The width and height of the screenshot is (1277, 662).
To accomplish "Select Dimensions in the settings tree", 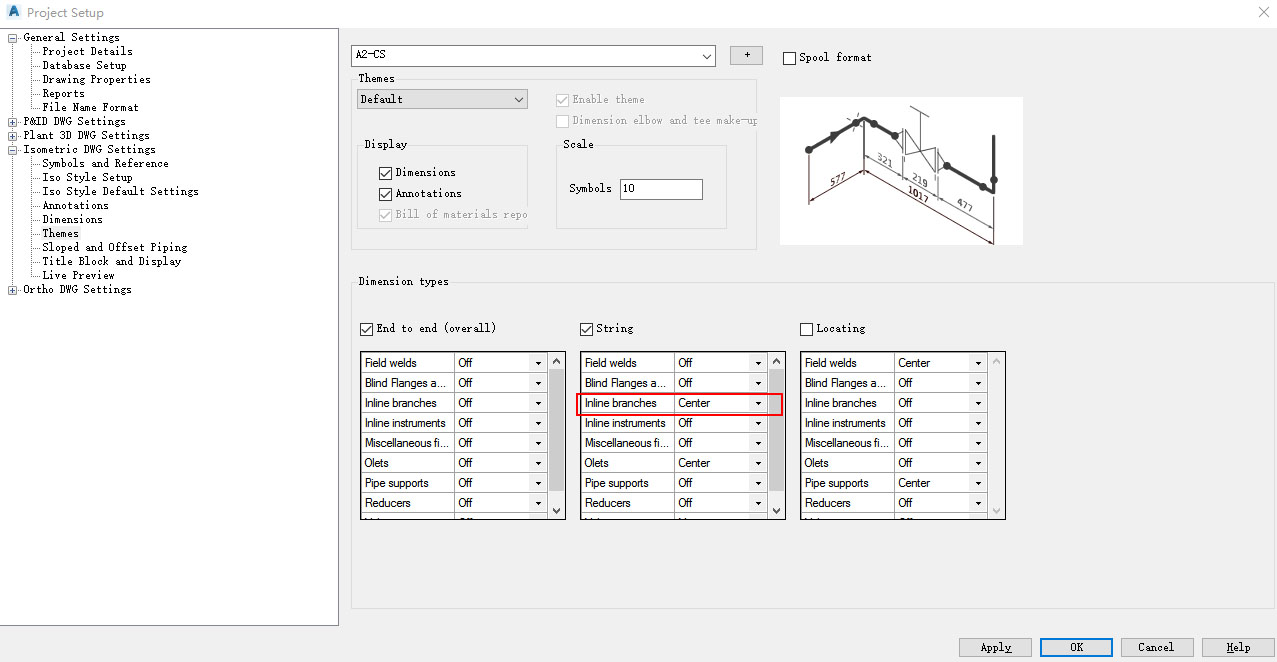I will 72,220.
